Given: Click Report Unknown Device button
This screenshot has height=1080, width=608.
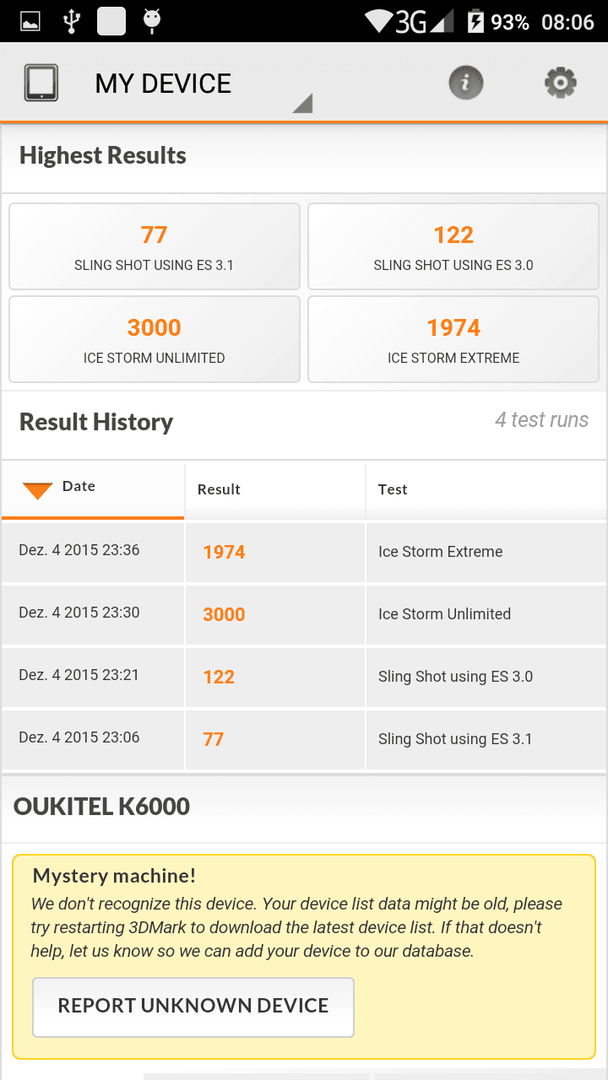Looking at the screenshot, I should click(193, 1006).
